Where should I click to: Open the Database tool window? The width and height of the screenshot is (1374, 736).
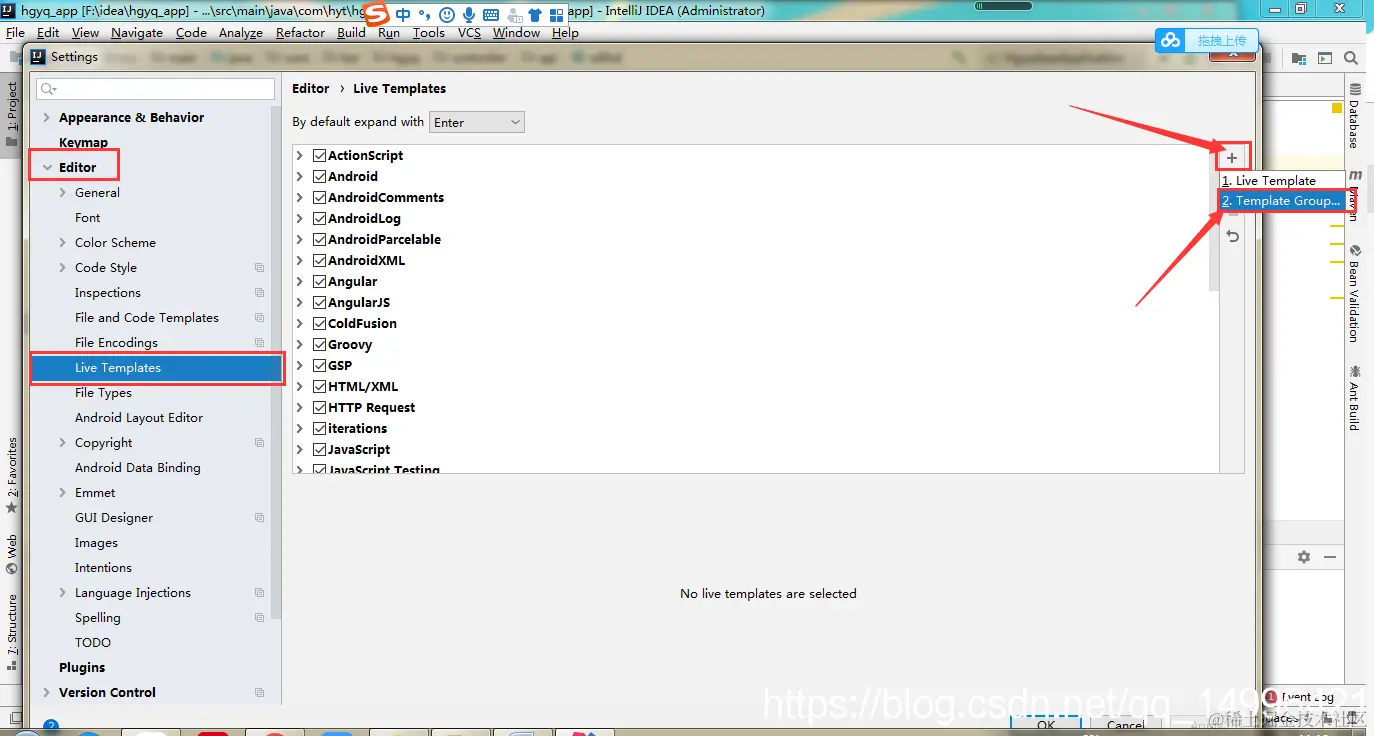coord(1354,116)
